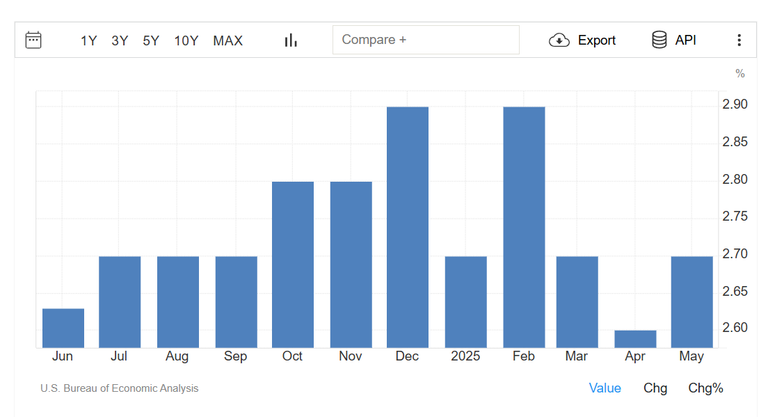Click the Nov bar in chart

[x=351, y=265]
